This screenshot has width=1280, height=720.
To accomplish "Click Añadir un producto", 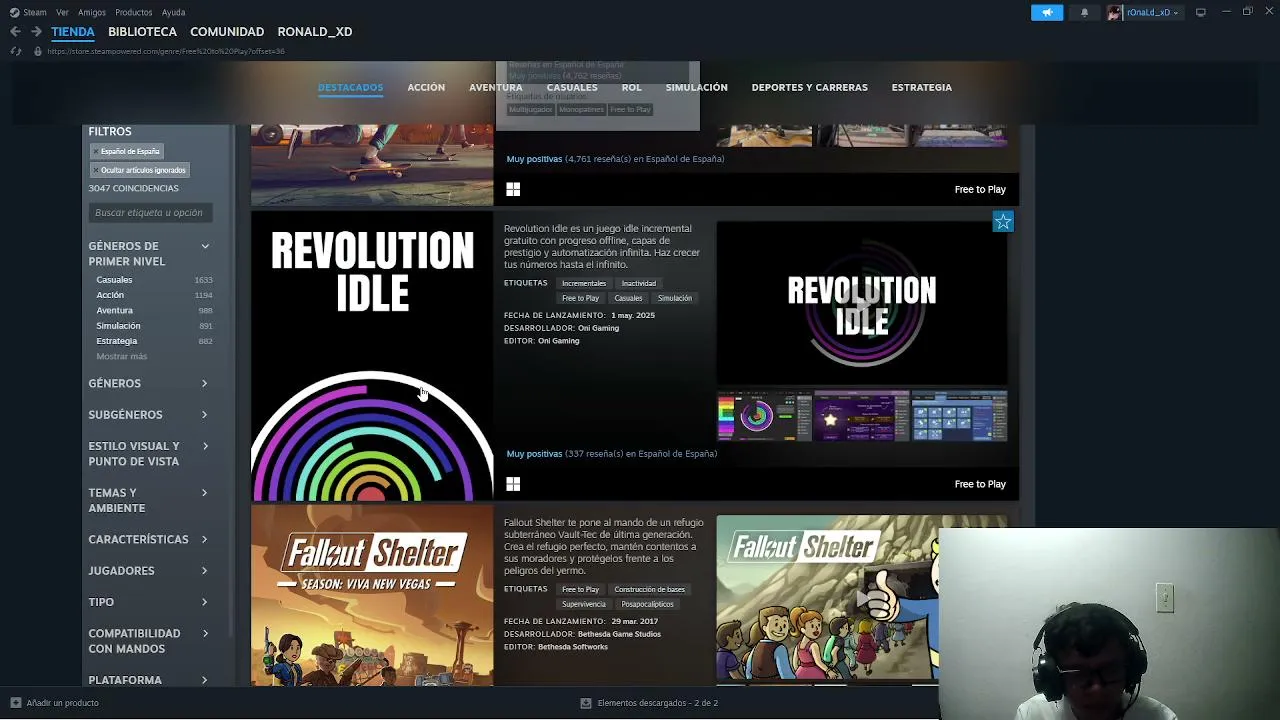I will pos(62,703).
